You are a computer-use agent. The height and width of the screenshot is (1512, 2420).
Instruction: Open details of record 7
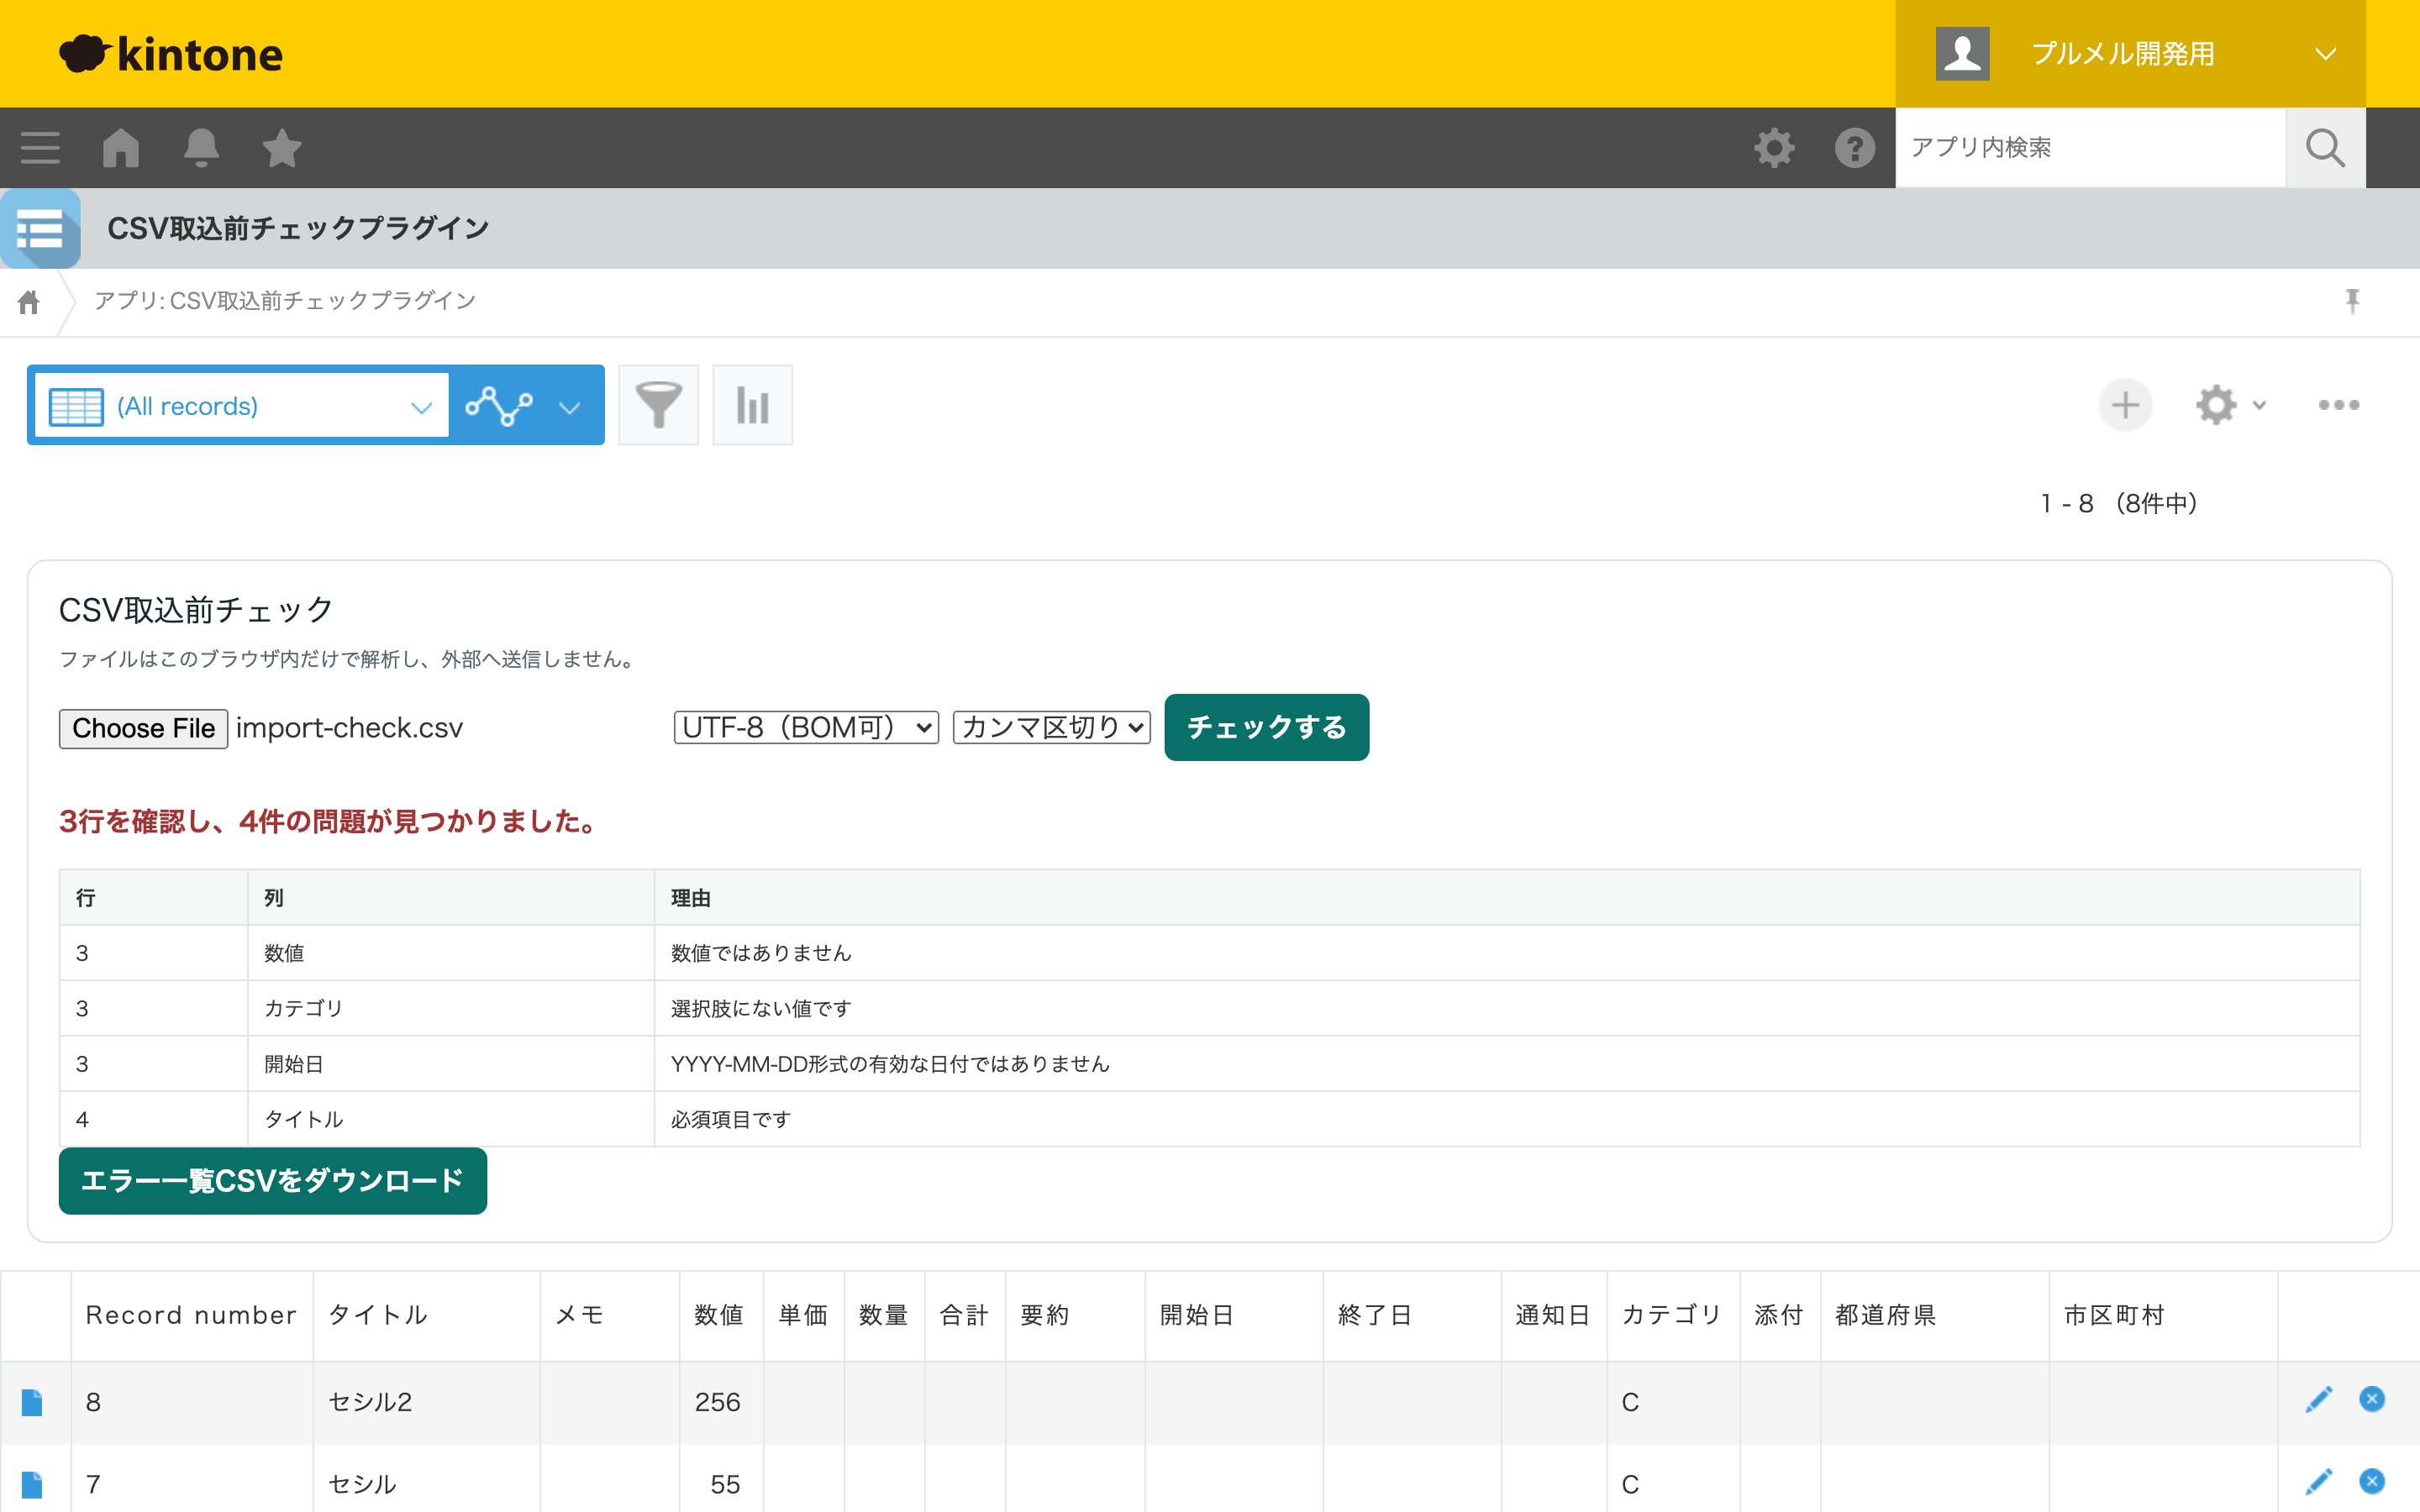click(x=32, y=1484)
